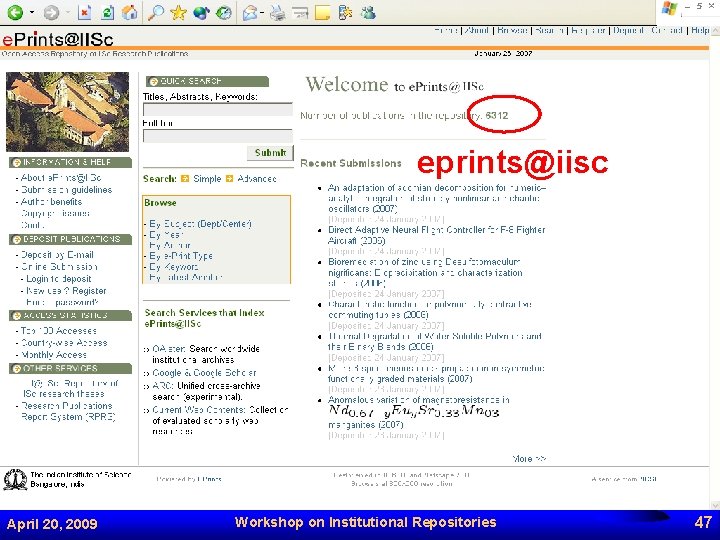Open Direct Adaptive Neural Flight Controller submission
The image size is (720, 540).
436,235
